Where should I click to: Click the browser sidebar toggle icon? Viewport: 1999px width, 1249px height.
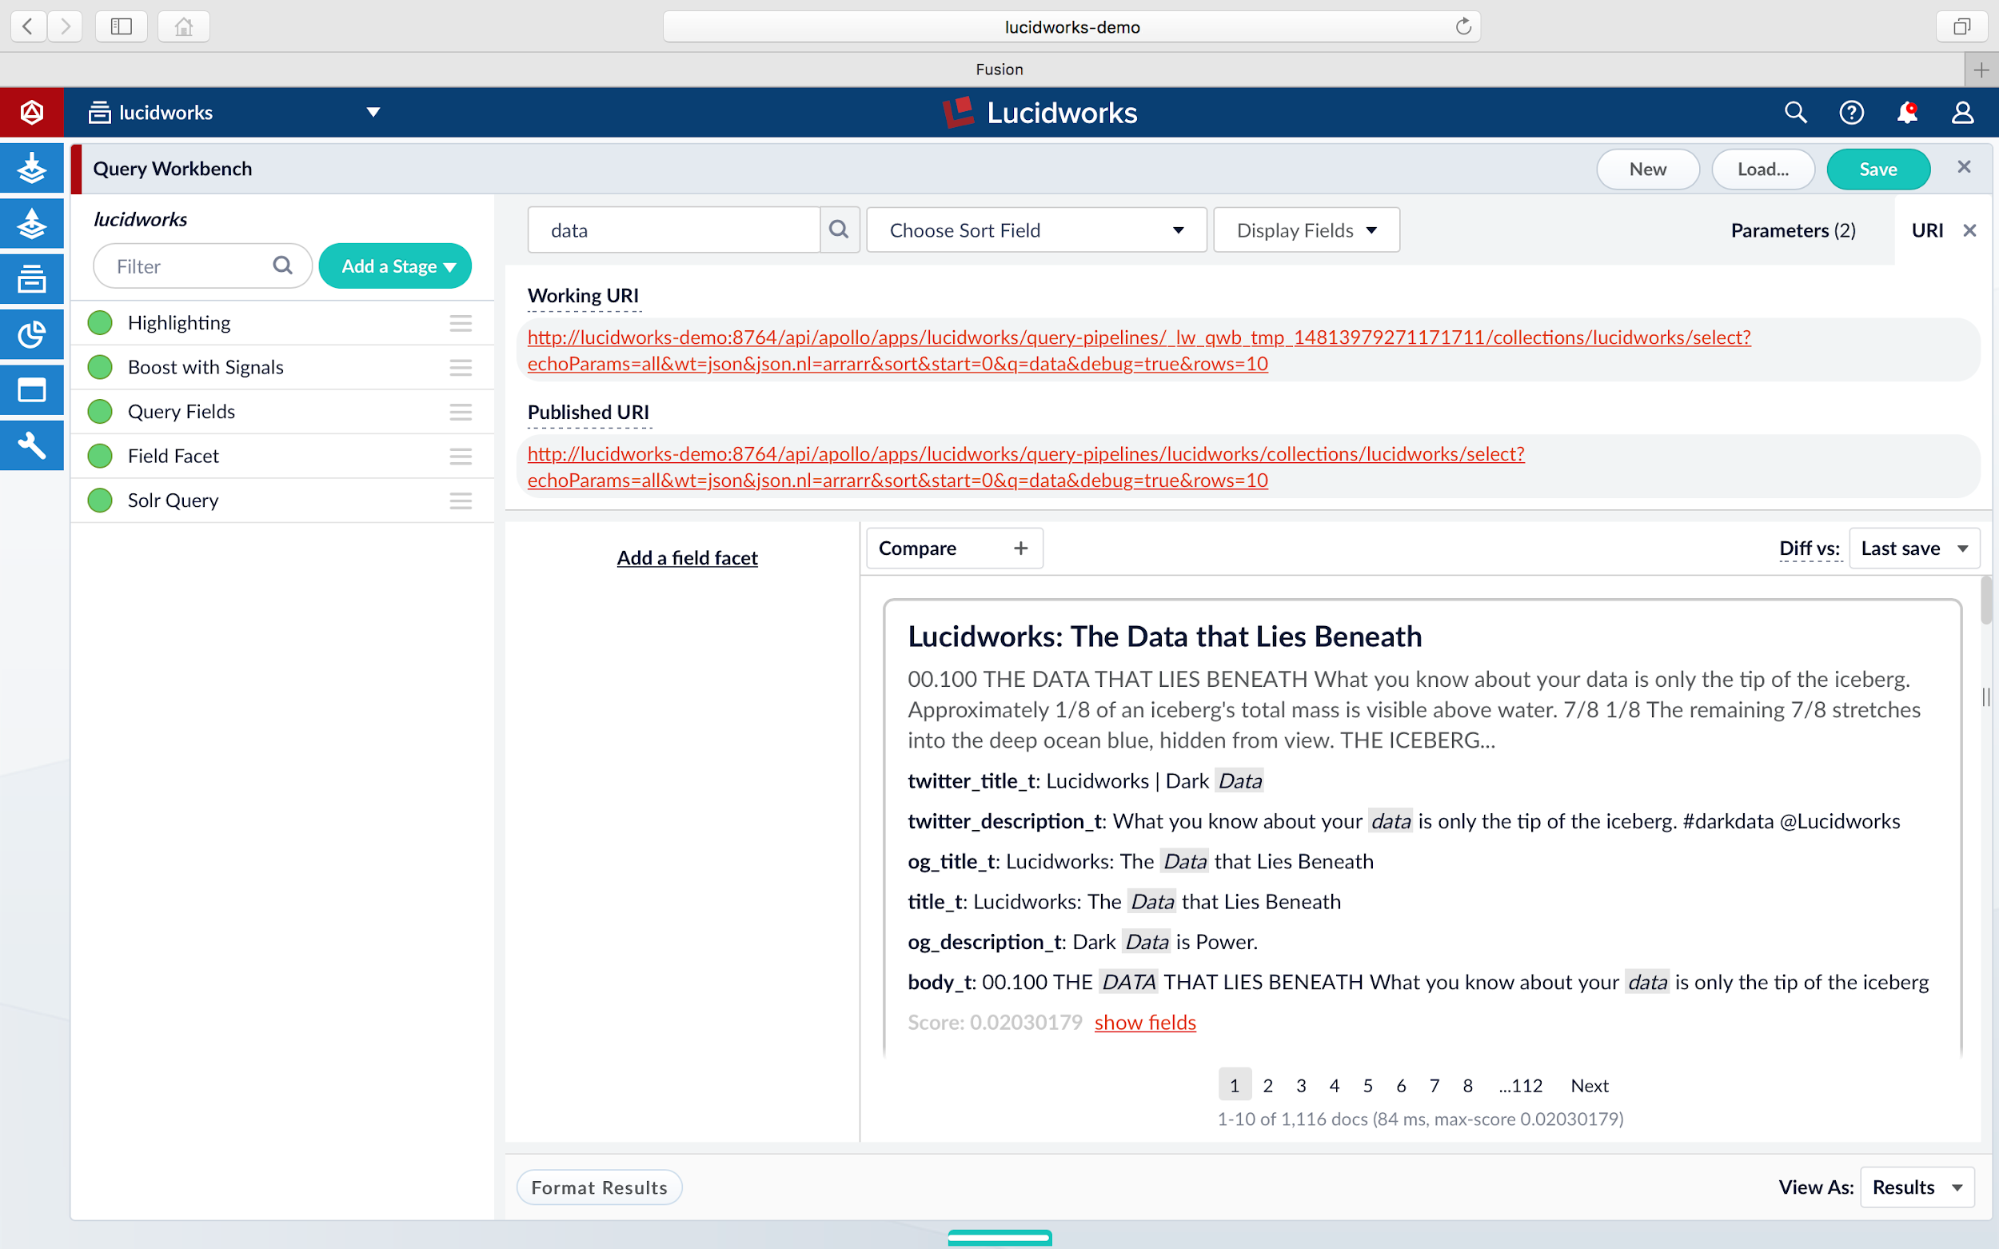click(121, 26)
